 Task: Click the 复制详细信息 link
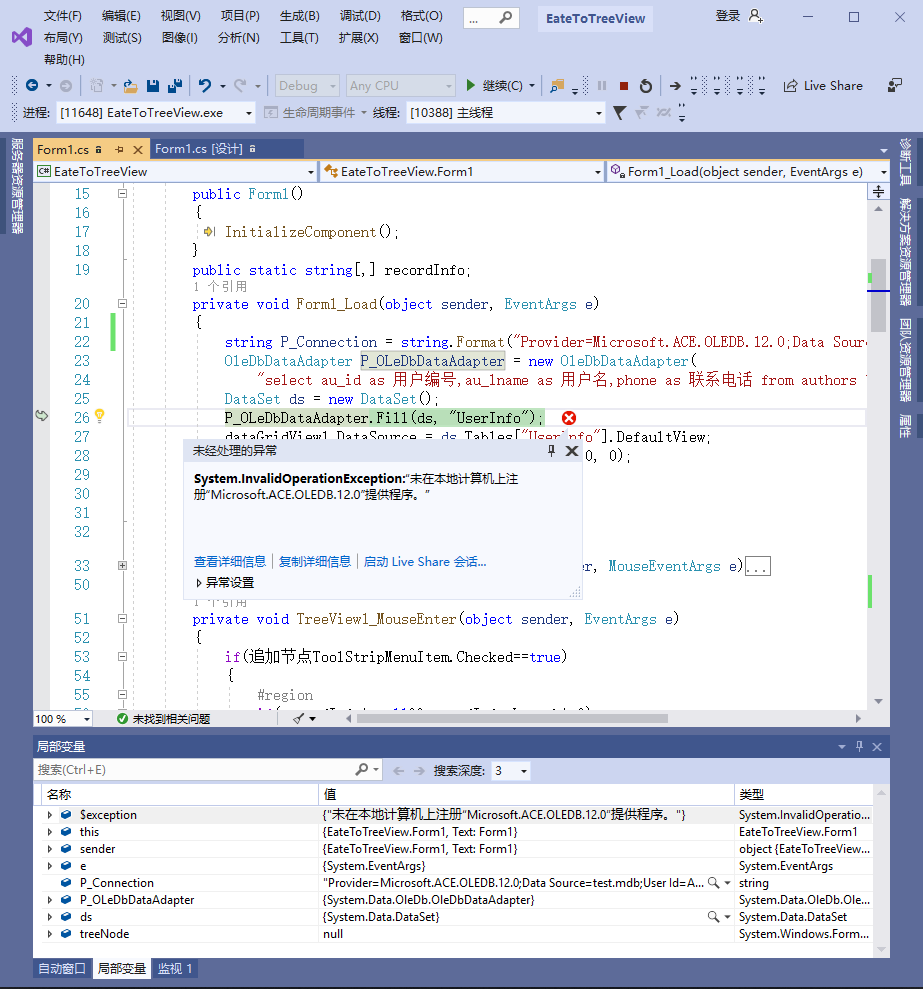pos(315,561)
